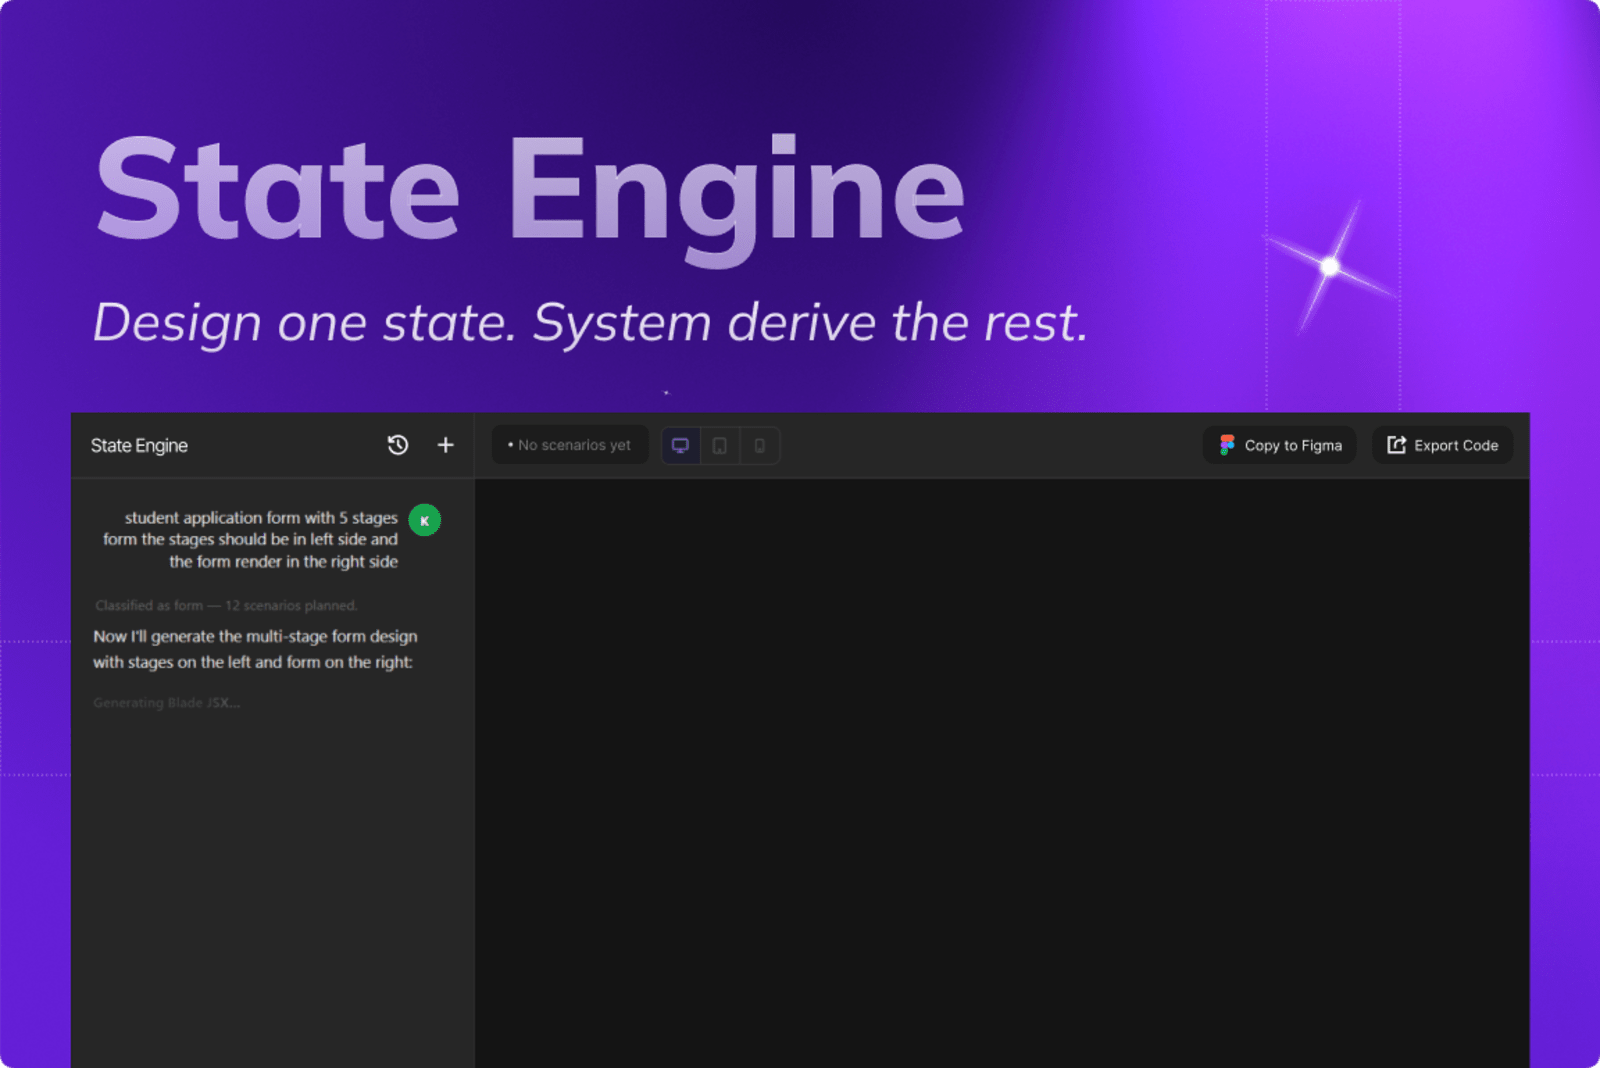Click the 'Generating Blade JSX...' status text
The image size is (1600, 1068).
167,703
